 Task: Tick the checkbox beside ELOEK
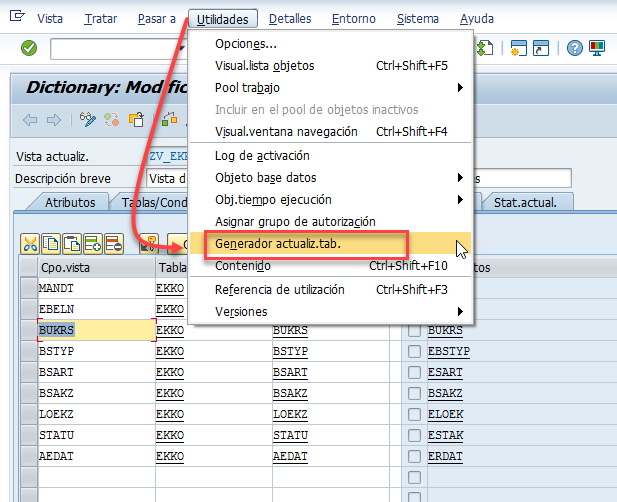pyautogui.click(x=414, y=414)
